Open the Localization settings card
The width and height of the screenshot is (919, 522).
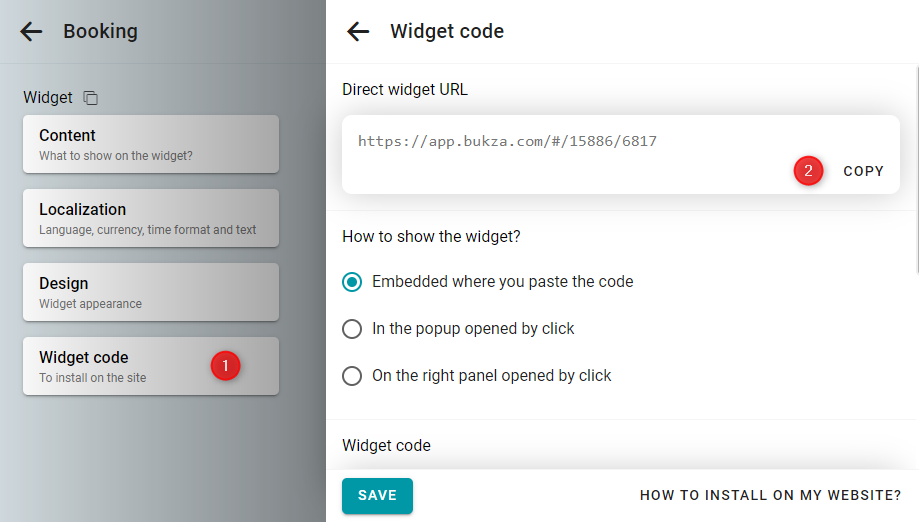tap(151, 218)
